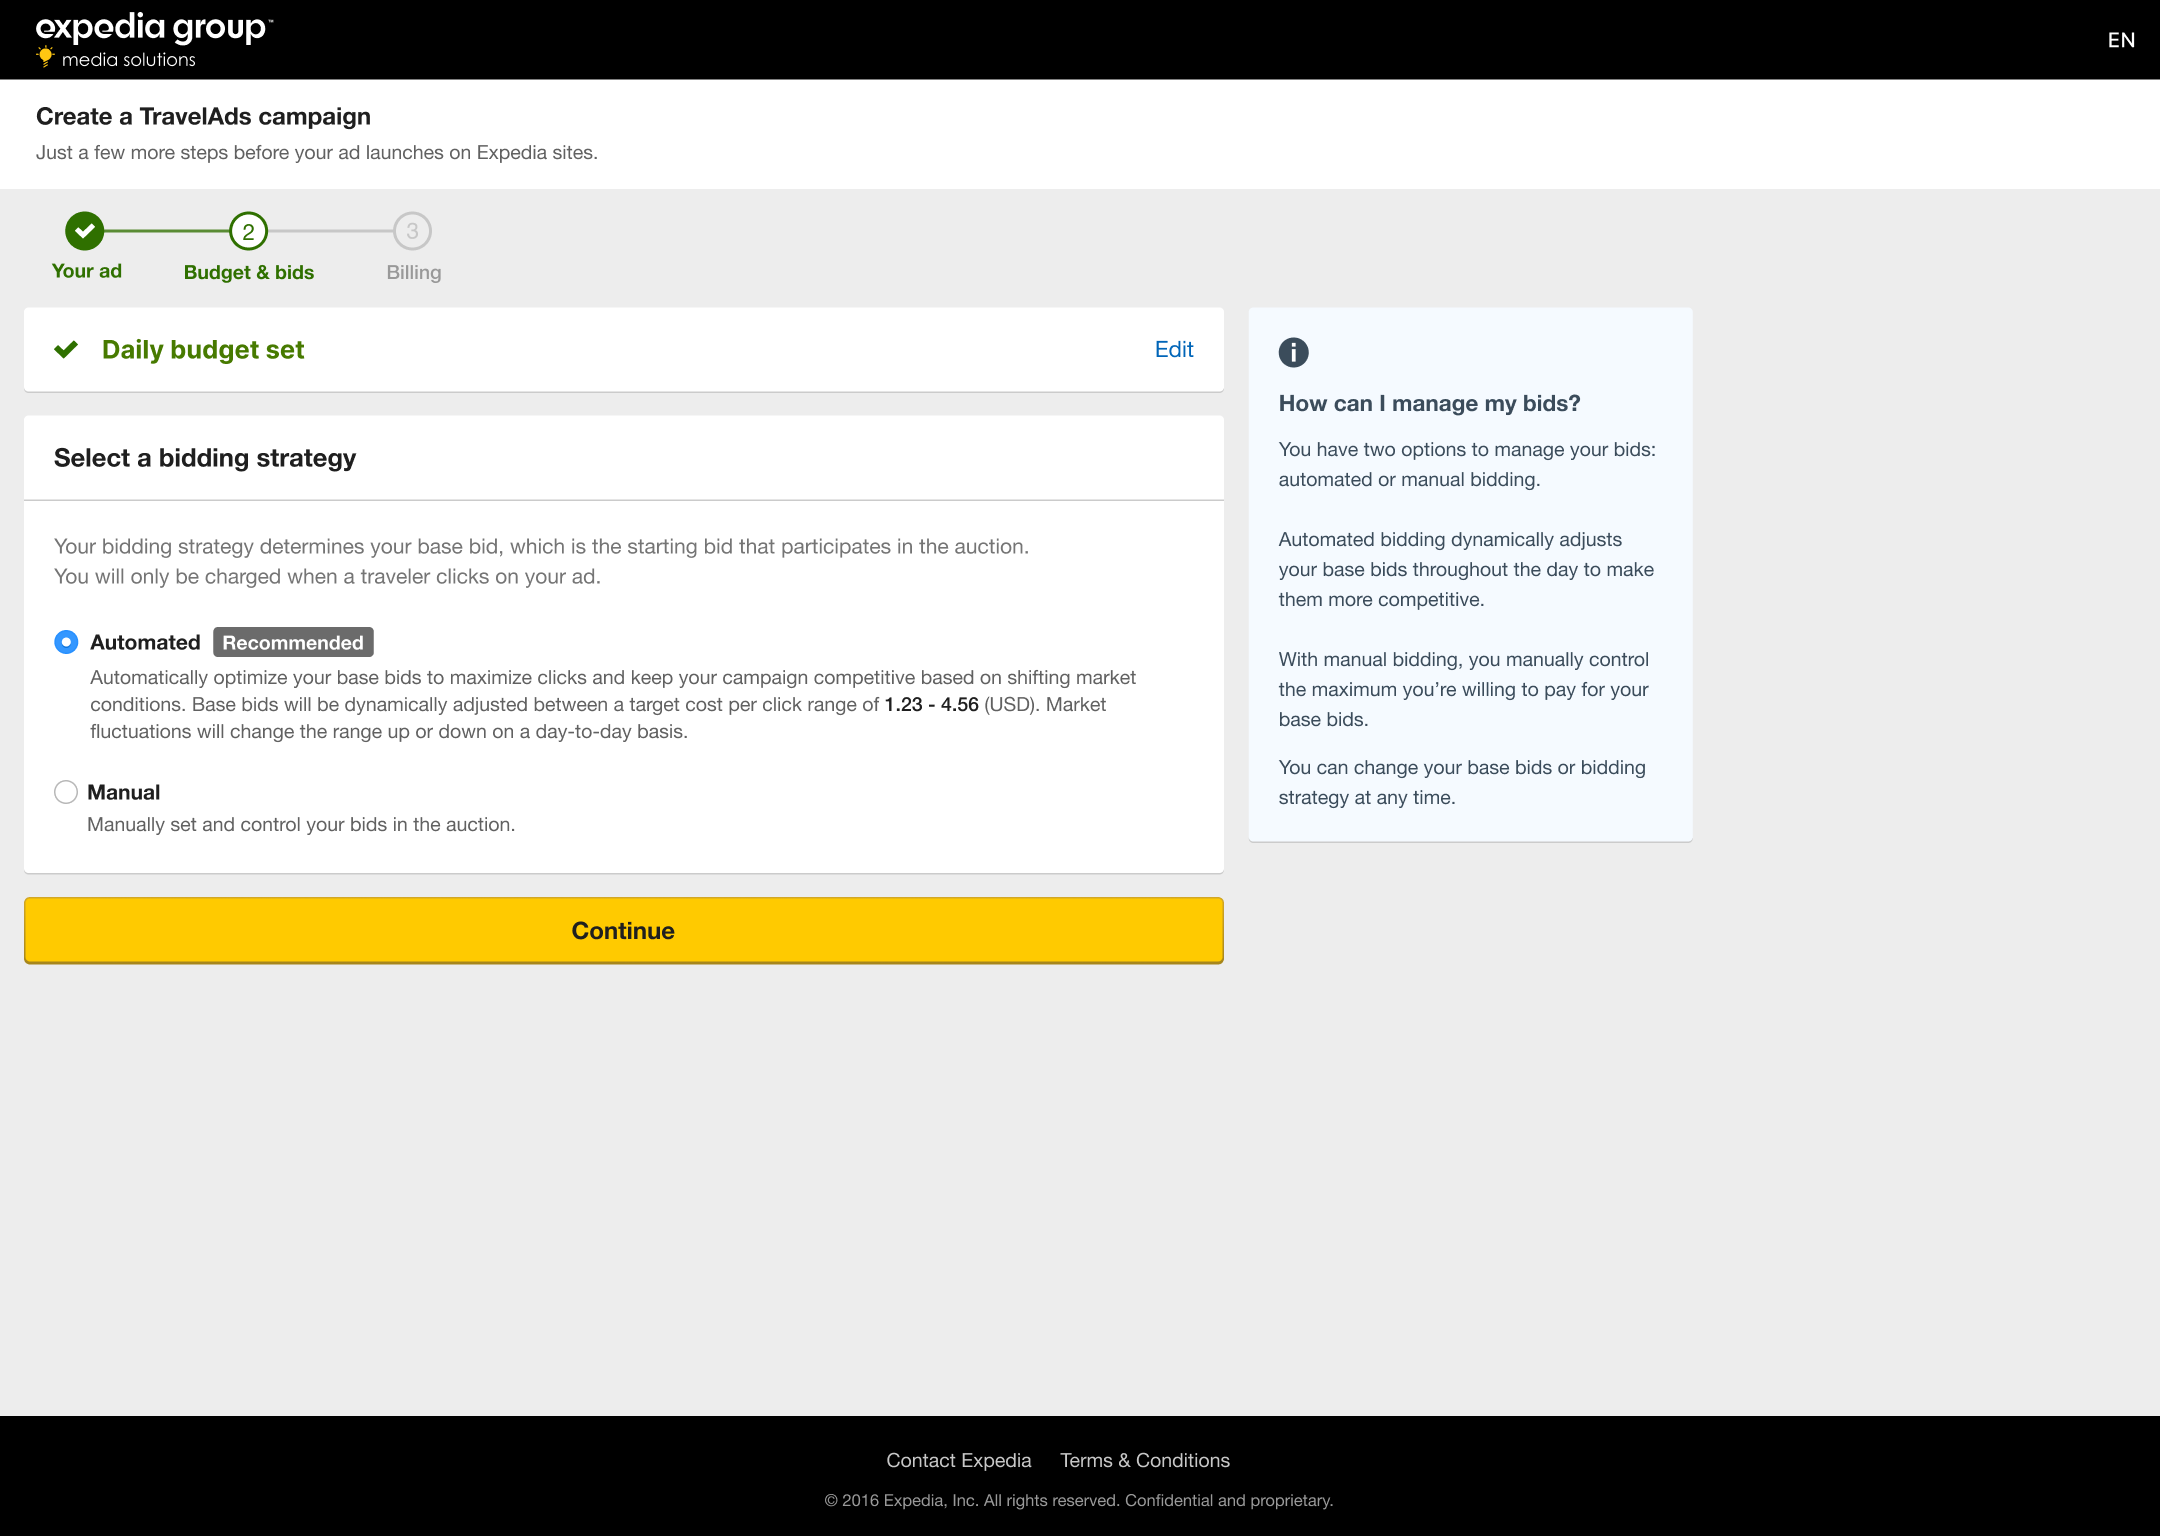The width and height of the screenshot is (2160, 1536).
Task: Click the How can I manage my bids? heading
Action: [1429, 403]
